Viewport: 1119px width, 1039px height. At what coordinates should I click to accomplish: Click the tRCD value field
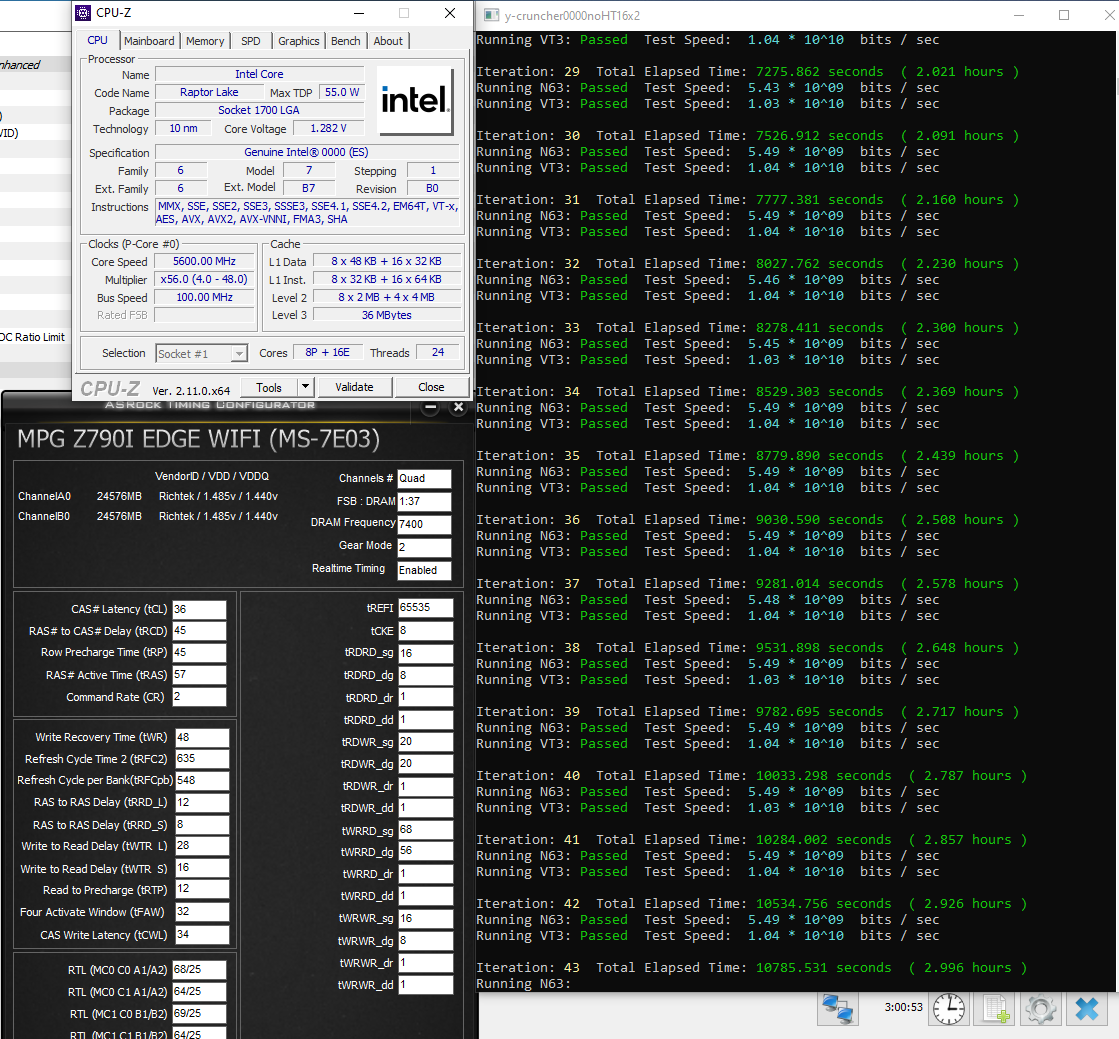199,631
